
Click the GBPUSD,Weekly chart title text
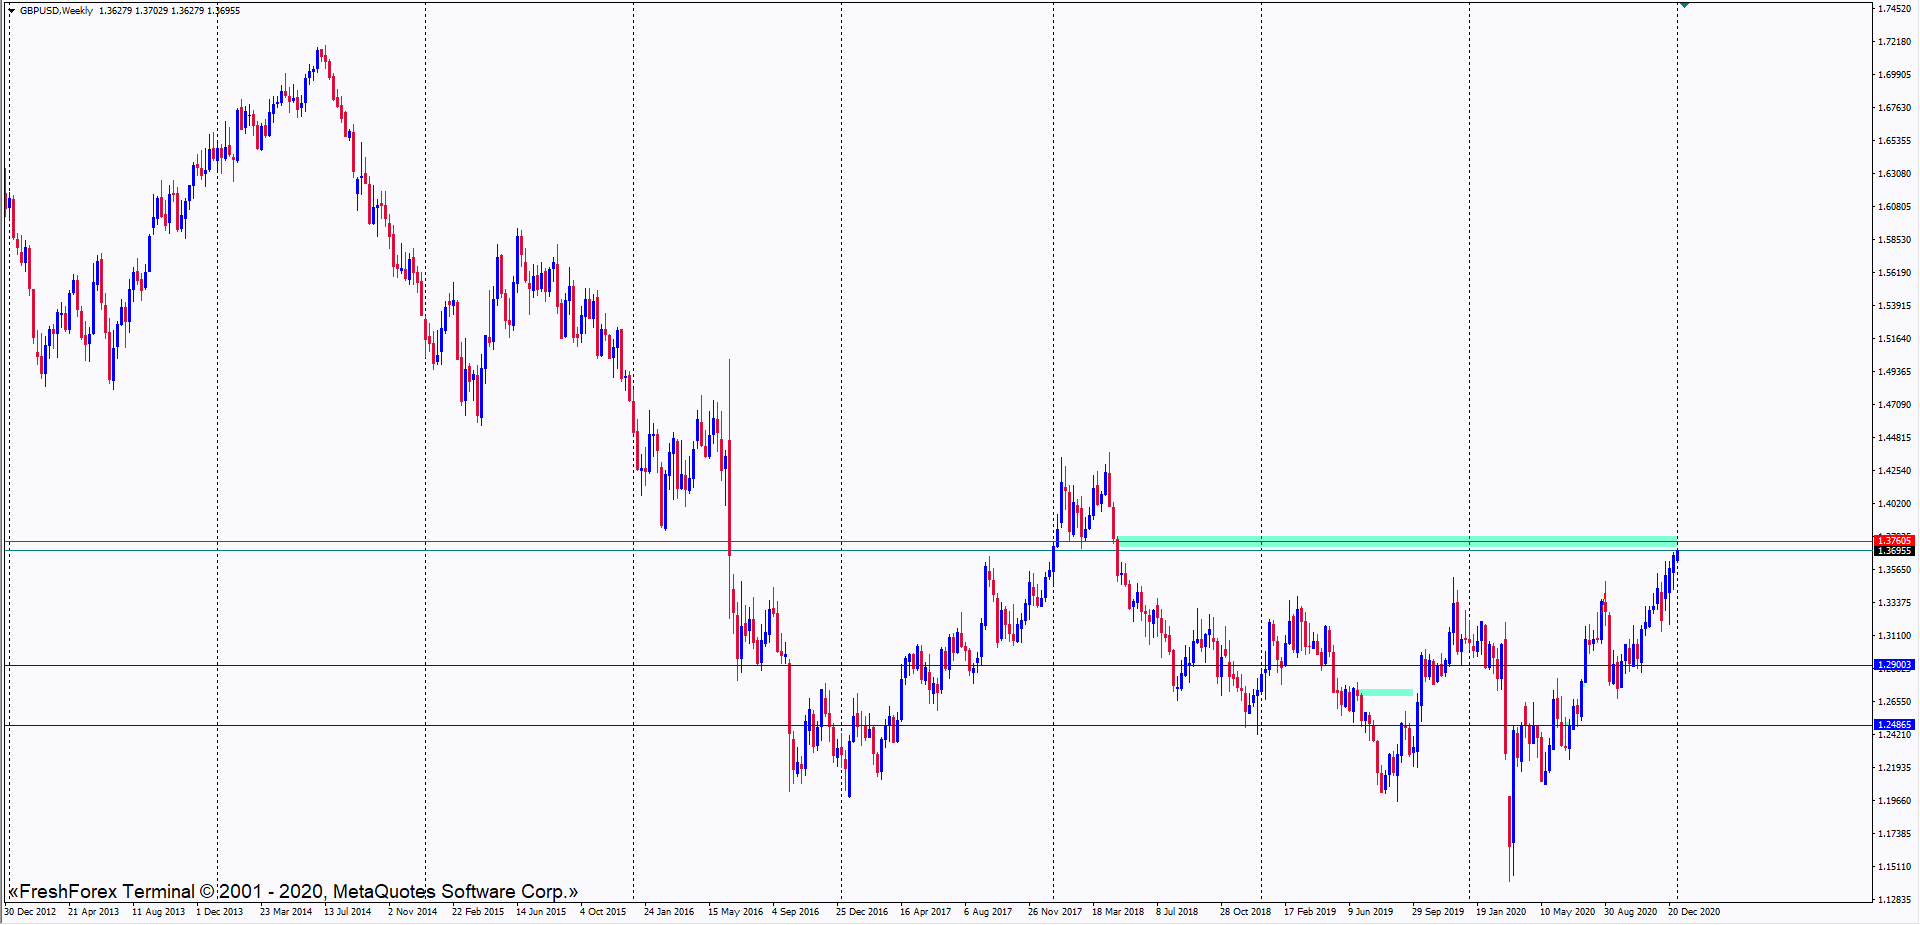coord(56,11)
